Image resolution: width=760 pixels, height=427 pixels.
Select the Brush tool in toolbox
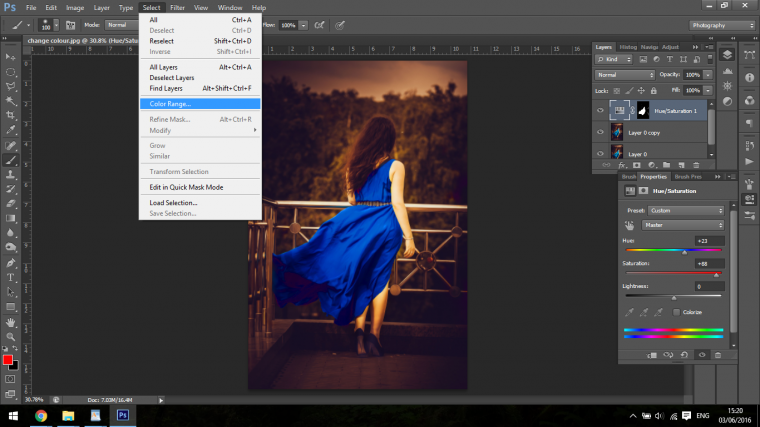pos(10,160)
